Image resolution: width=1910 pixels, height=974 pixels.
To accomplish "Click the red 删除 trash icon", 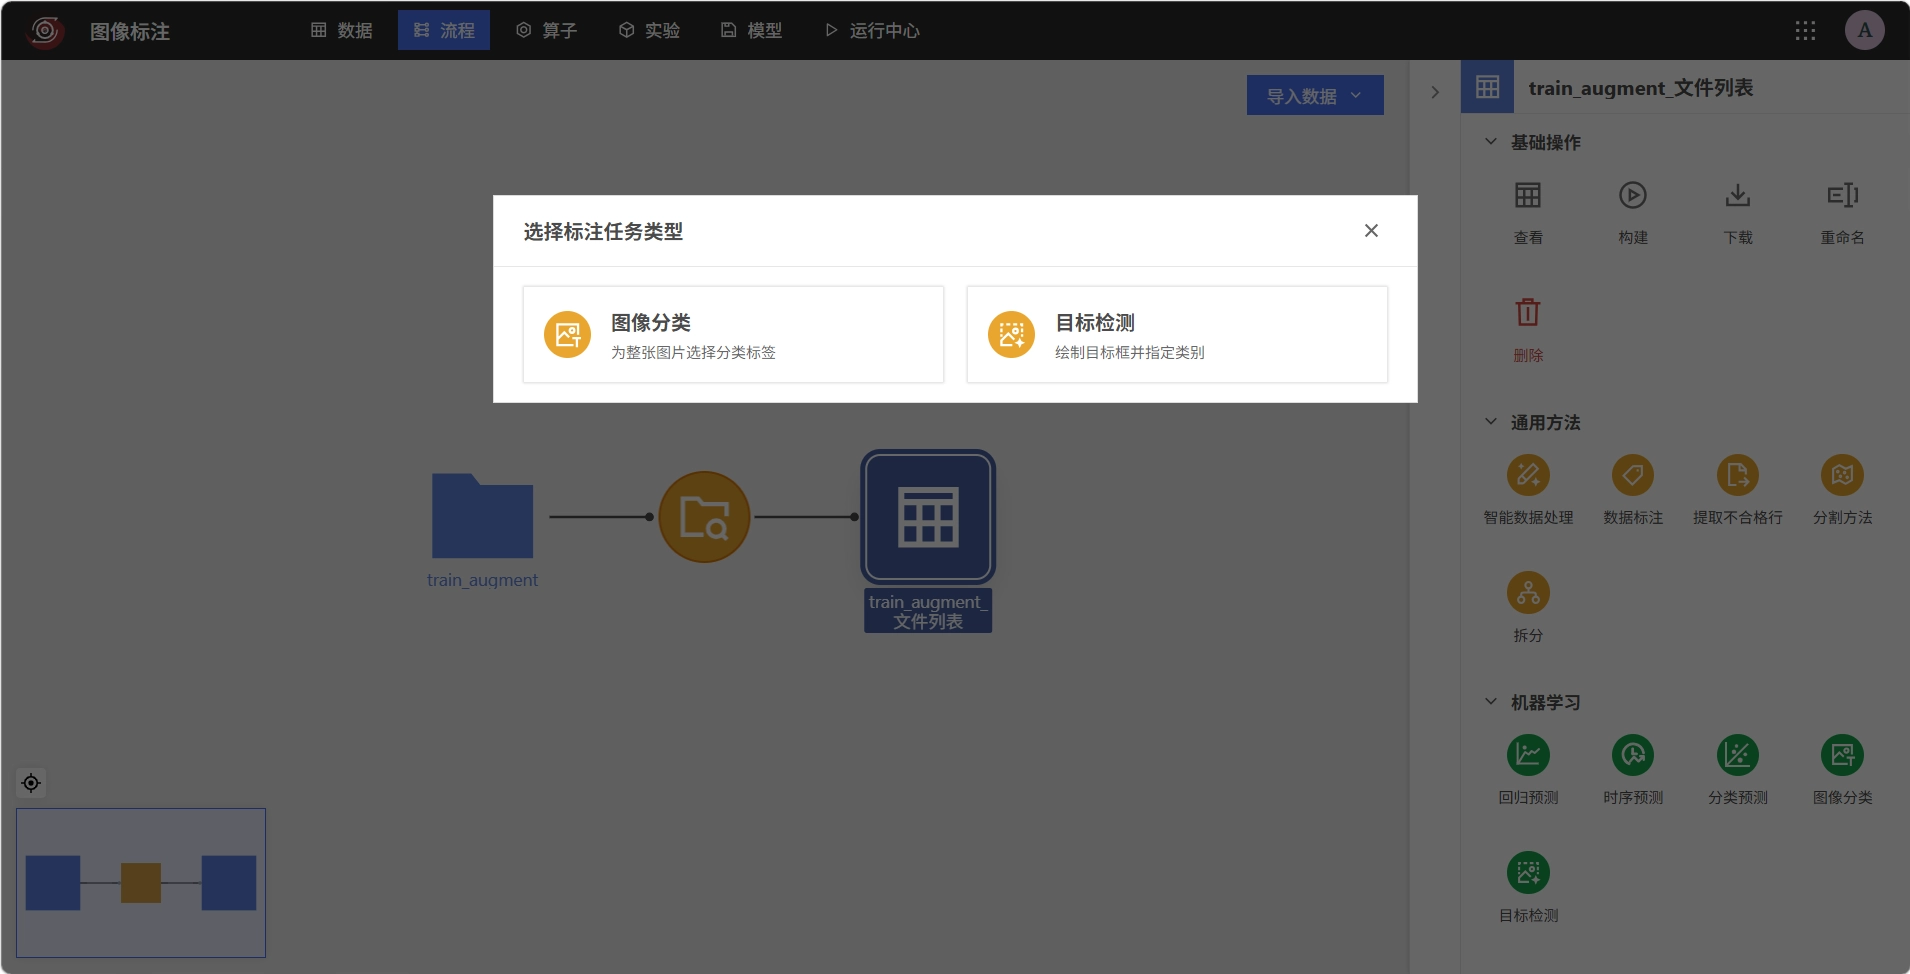I will click(1528, 313).
